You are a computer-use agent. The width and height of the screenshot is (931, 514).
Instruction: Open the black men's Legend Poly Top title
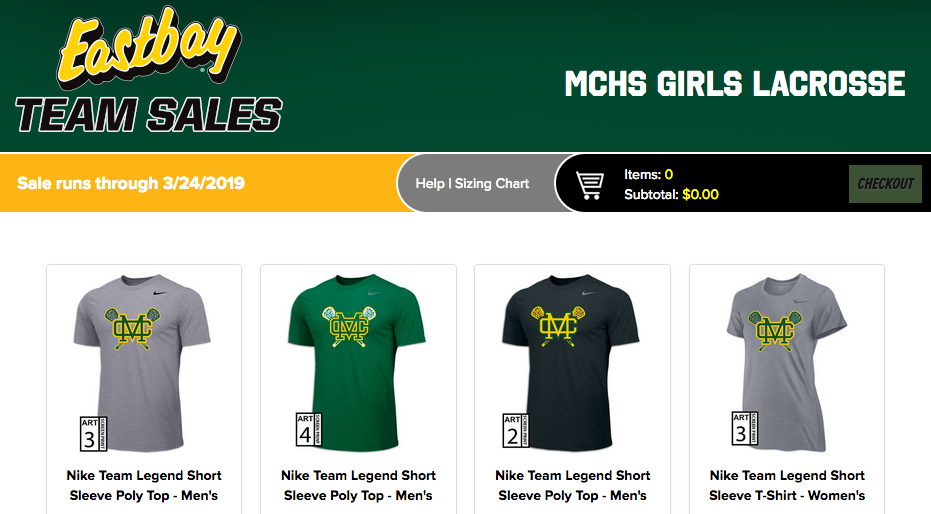pos(572,486)
